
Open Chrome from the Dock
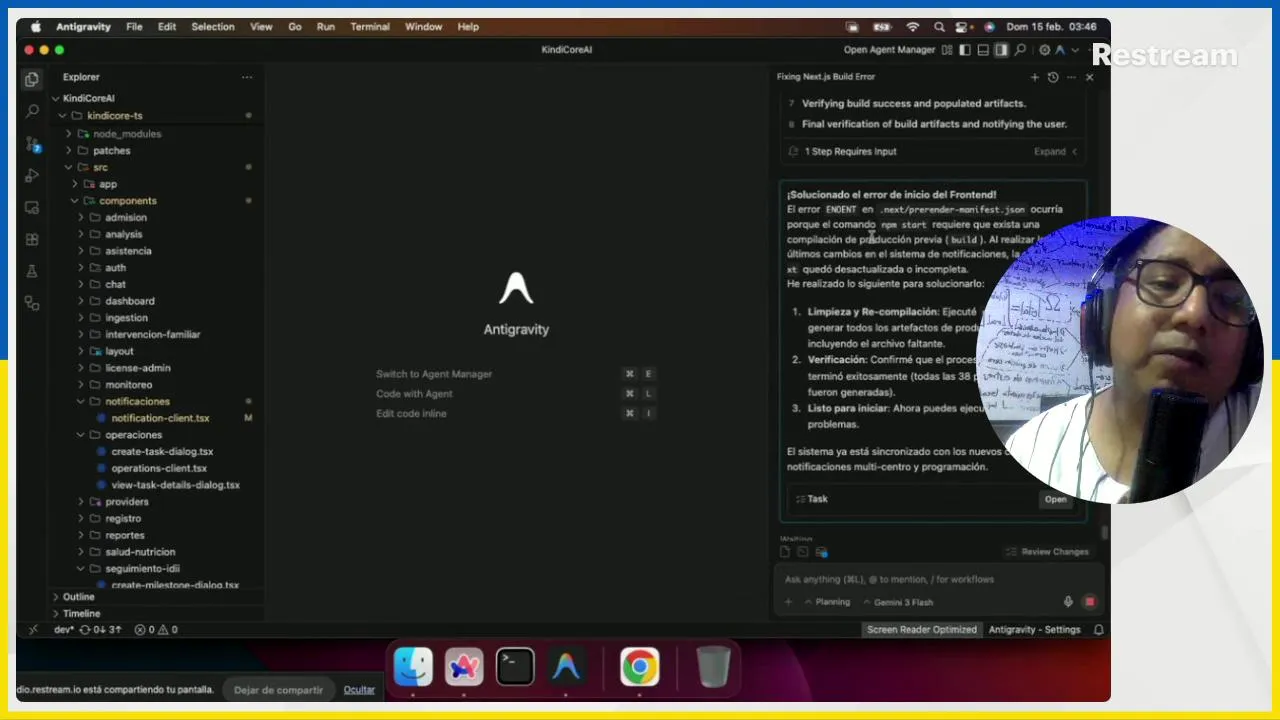coord(640,667)
